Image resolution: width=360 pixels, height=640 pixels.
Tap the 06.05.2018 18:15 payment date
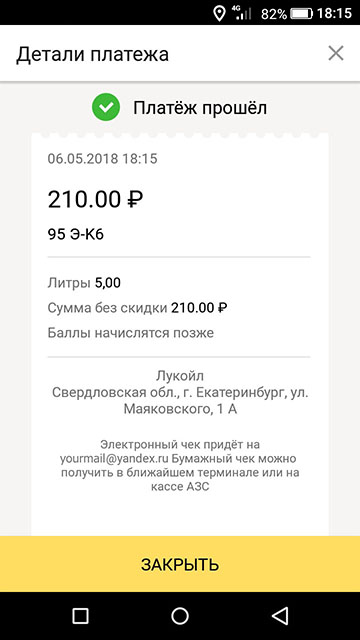pyautogui.click(x=102, y=158)
